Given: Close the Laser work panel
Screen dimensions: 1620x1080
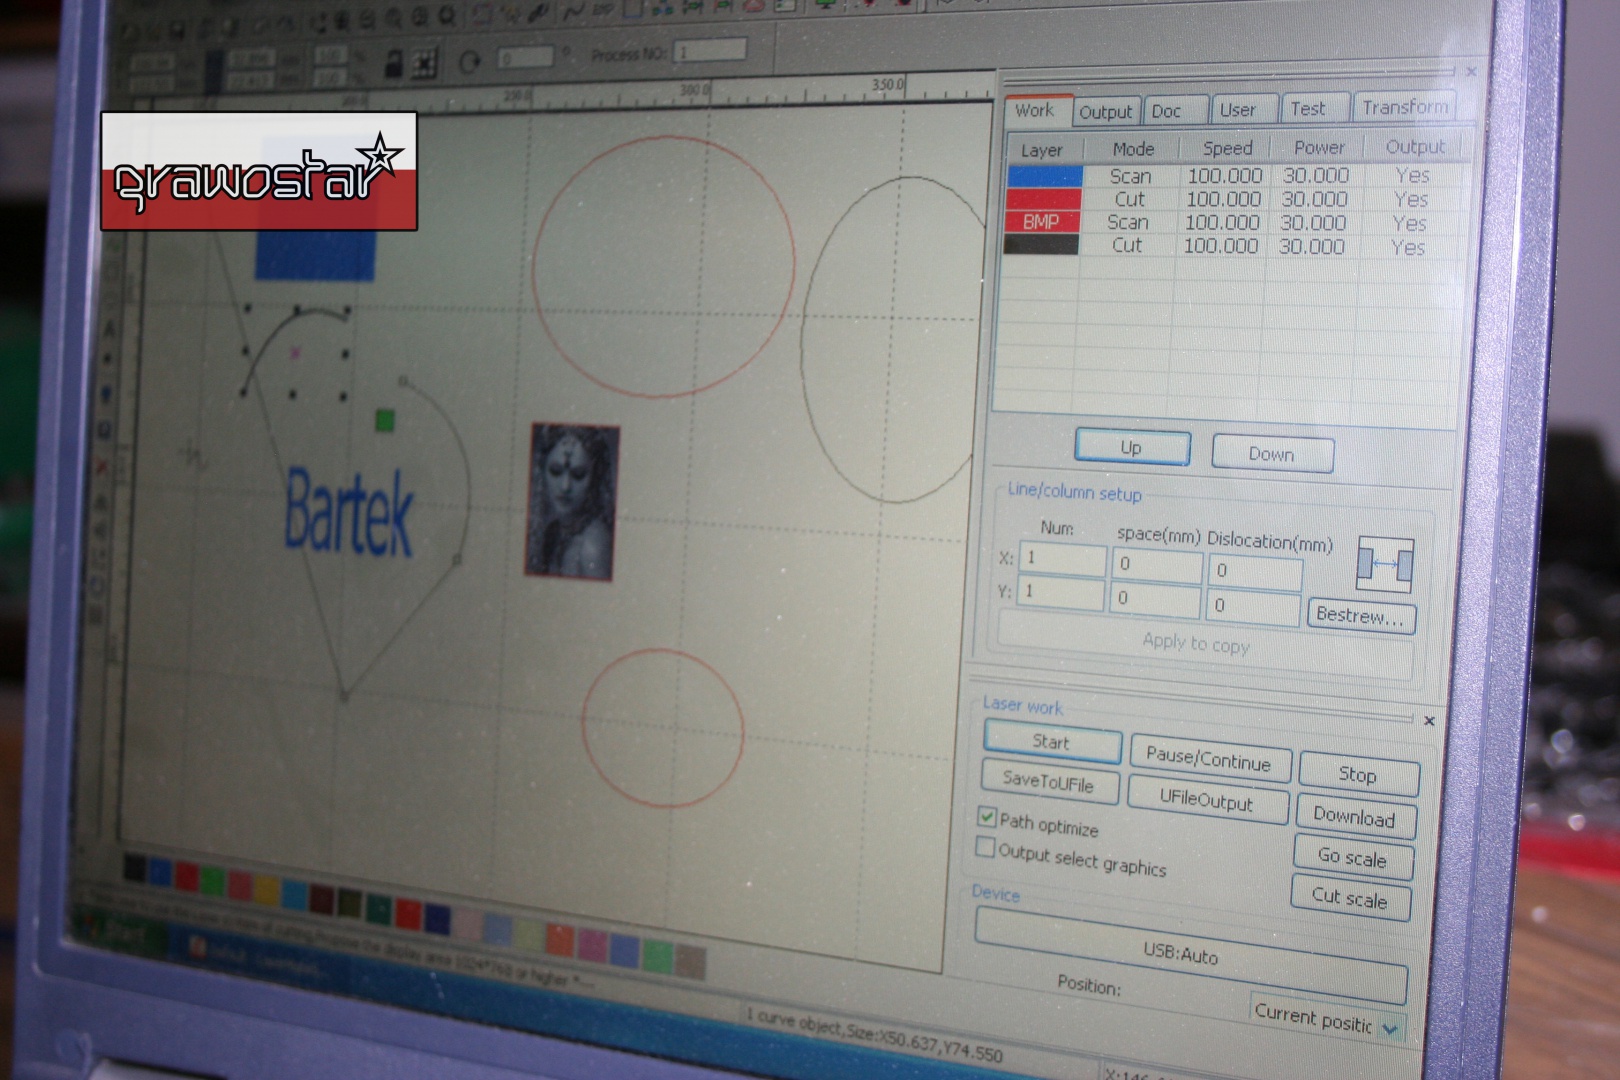Looking at the screenshot, I should [x=1429, y=721].
